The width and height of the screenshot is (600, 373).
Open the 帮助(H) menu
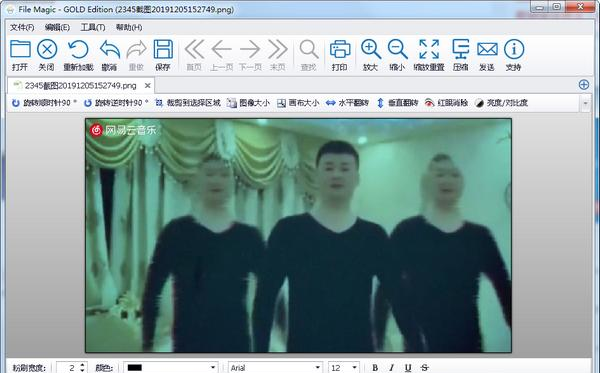(x=129, y=28)
